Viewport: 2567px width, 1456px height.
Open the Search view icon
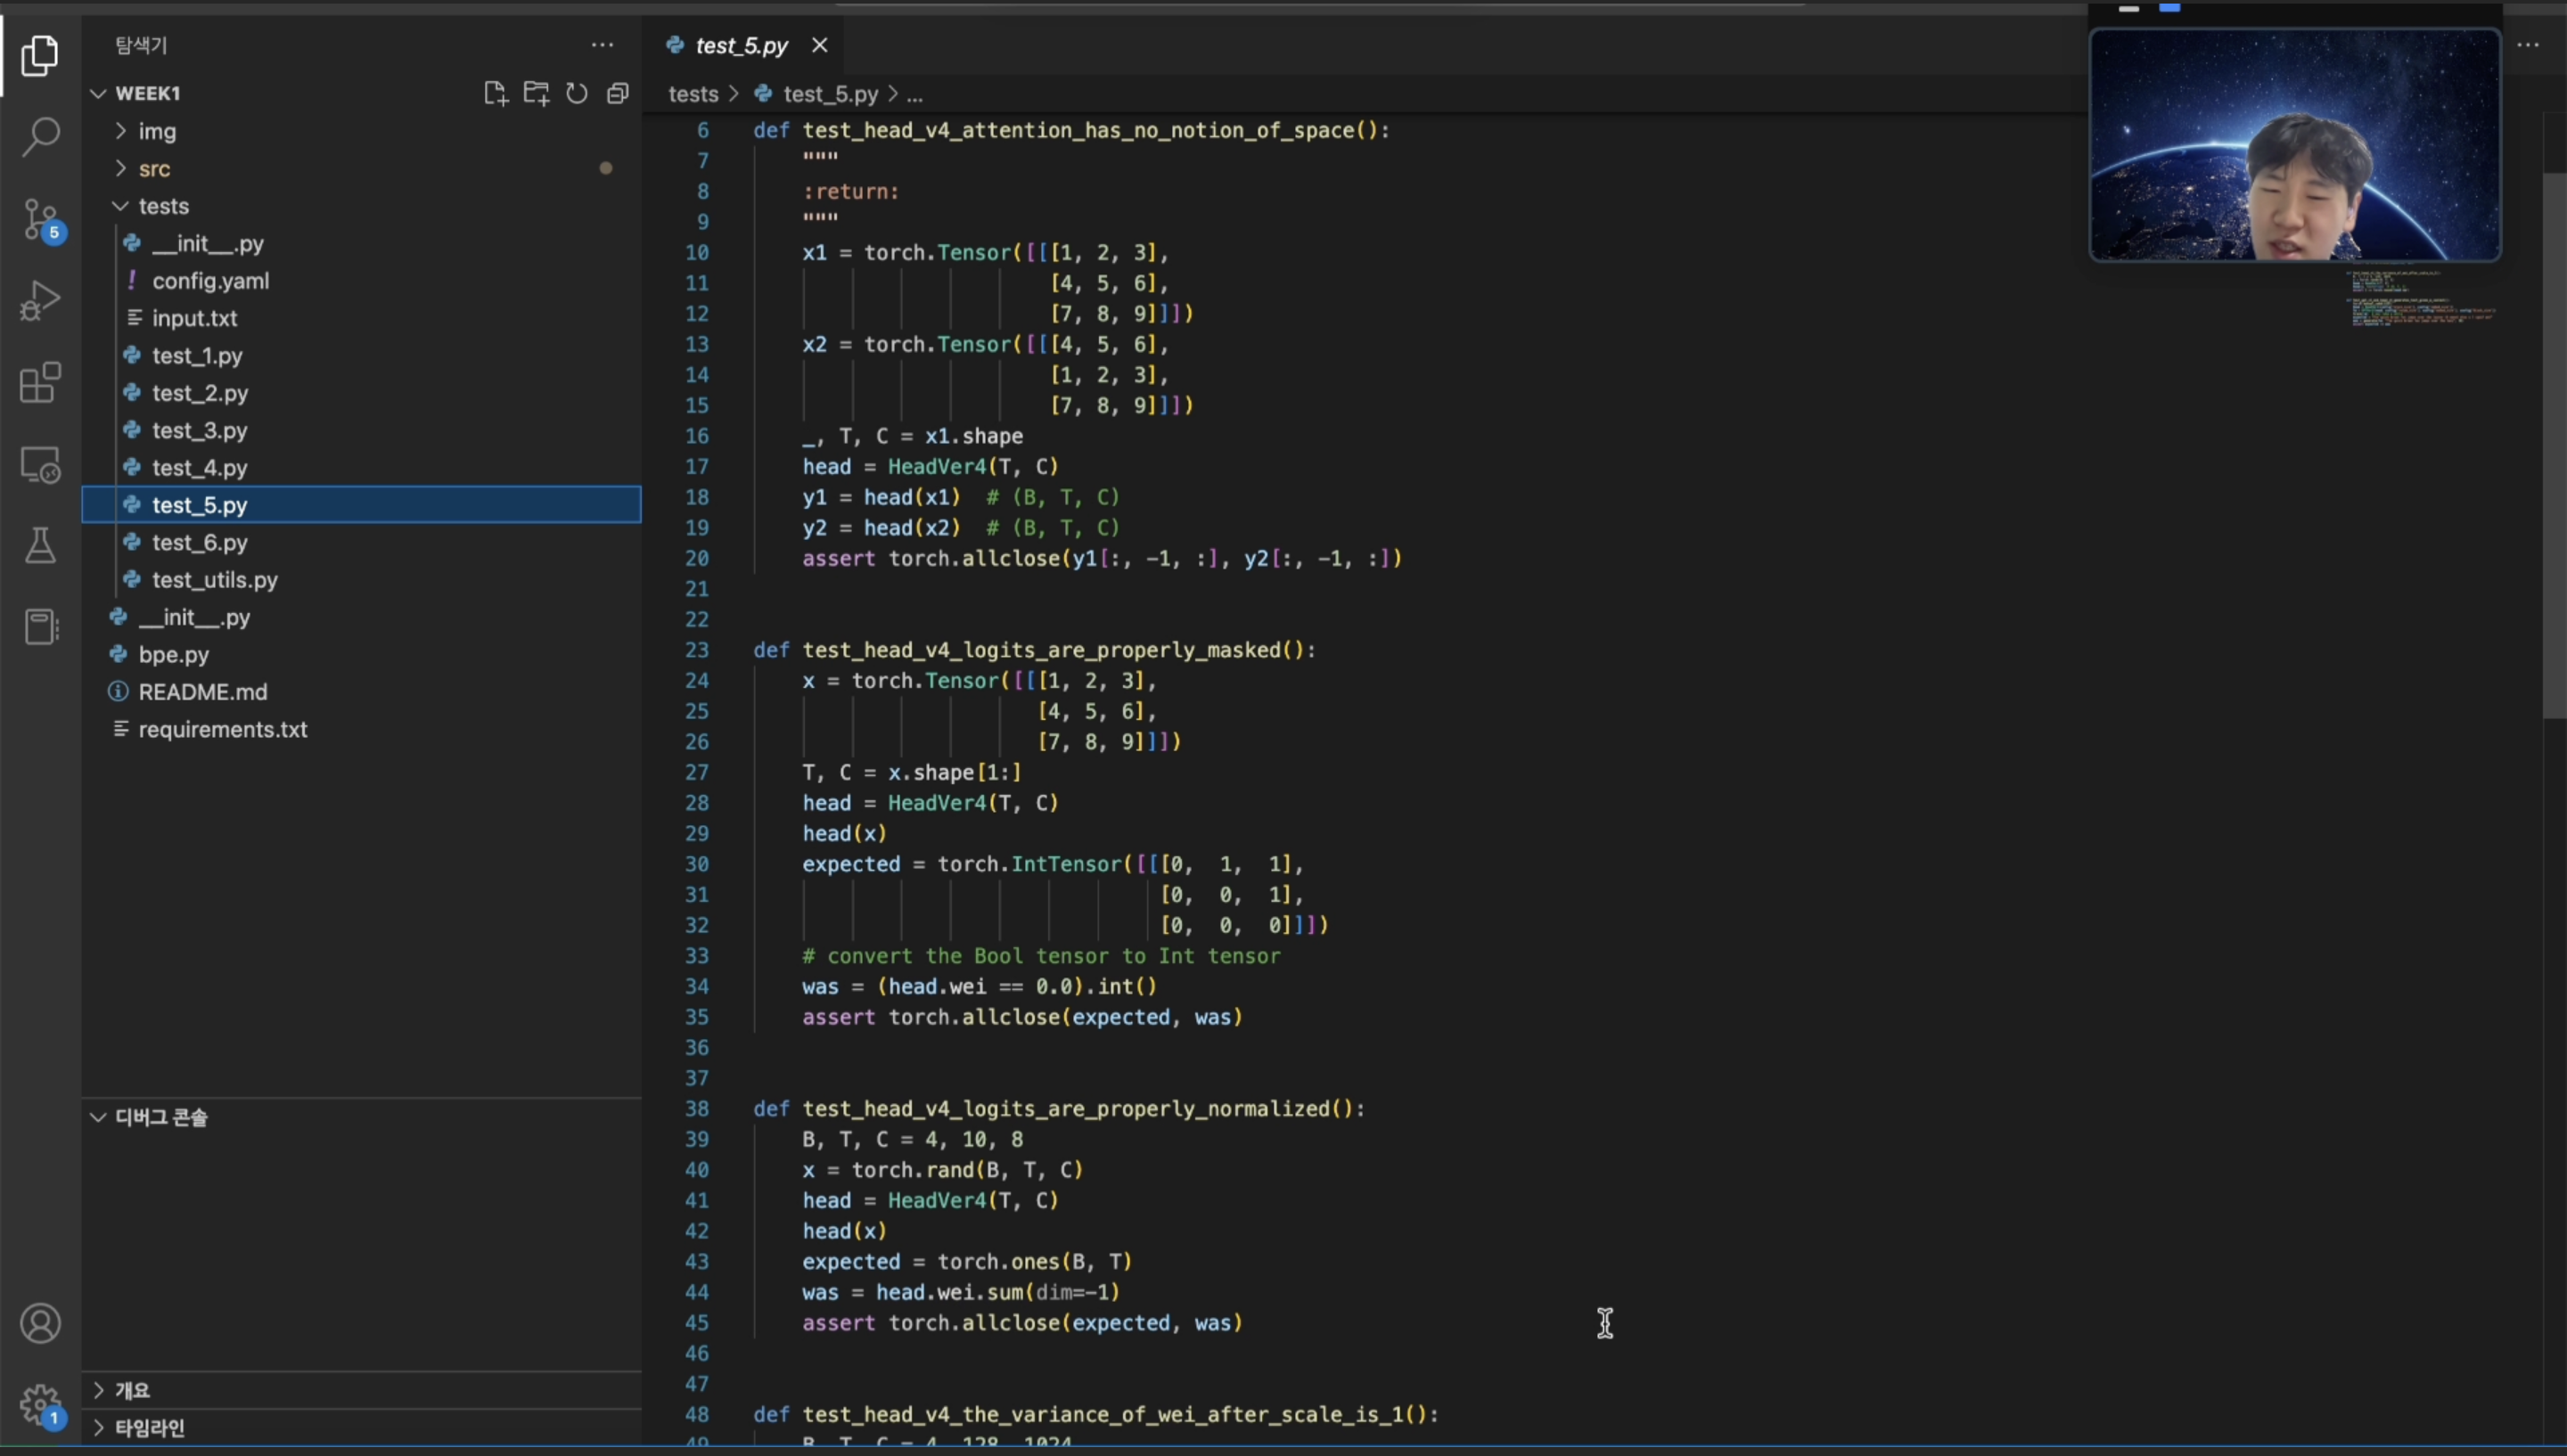coord(40,137)
